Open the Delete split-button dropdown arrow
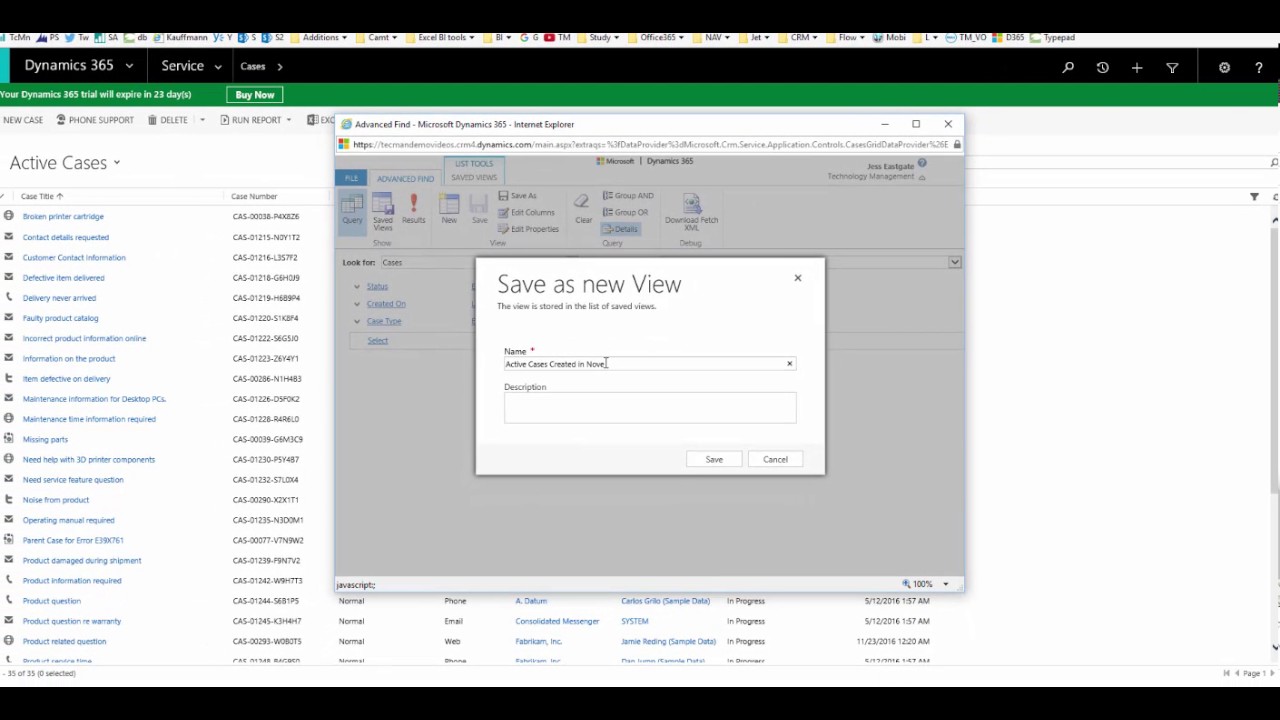The height and width of the screenshot is (720, 1280). click(x=202, y=120)
